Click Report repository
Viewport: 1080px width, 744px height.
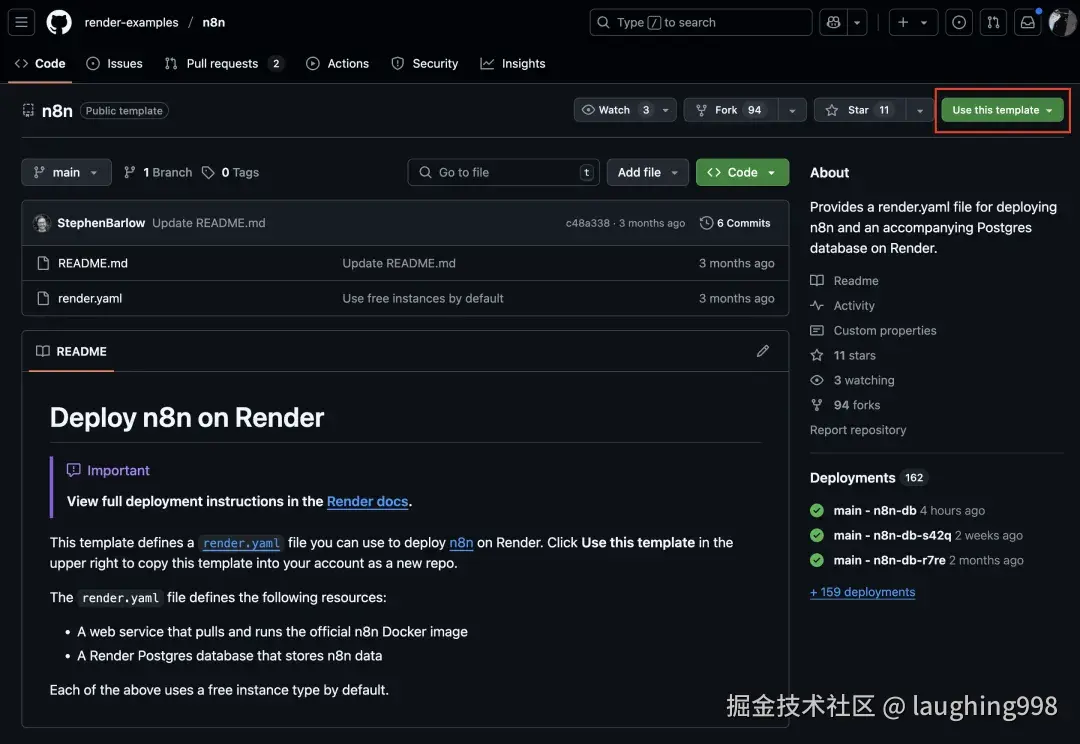pyautogui.click(x=858, y=430)
